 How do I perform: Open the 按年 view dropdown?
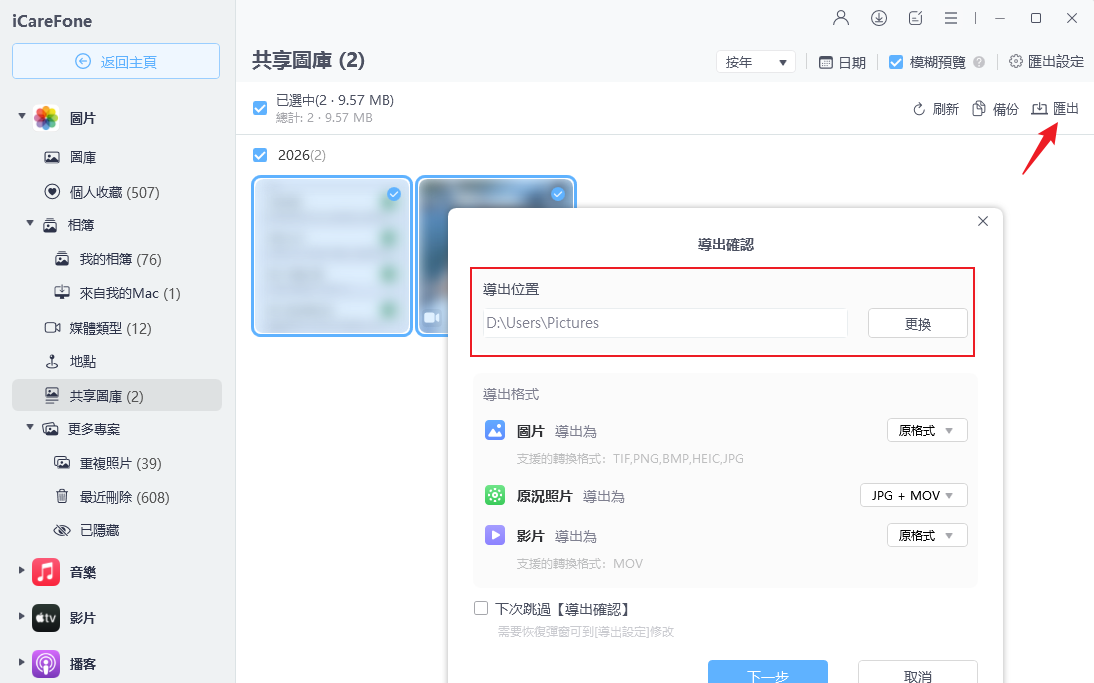coord(755,61)
